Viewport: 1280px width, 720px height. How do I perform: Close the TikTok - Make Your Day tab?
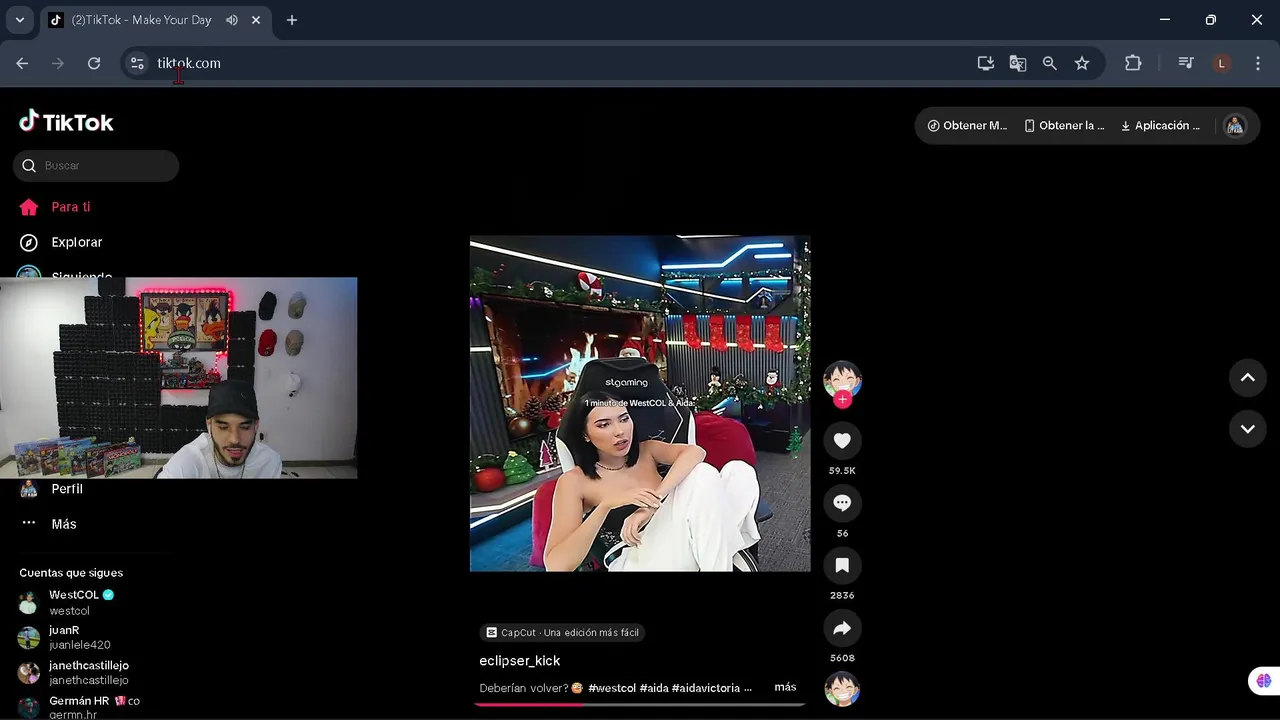click(256, 20)
